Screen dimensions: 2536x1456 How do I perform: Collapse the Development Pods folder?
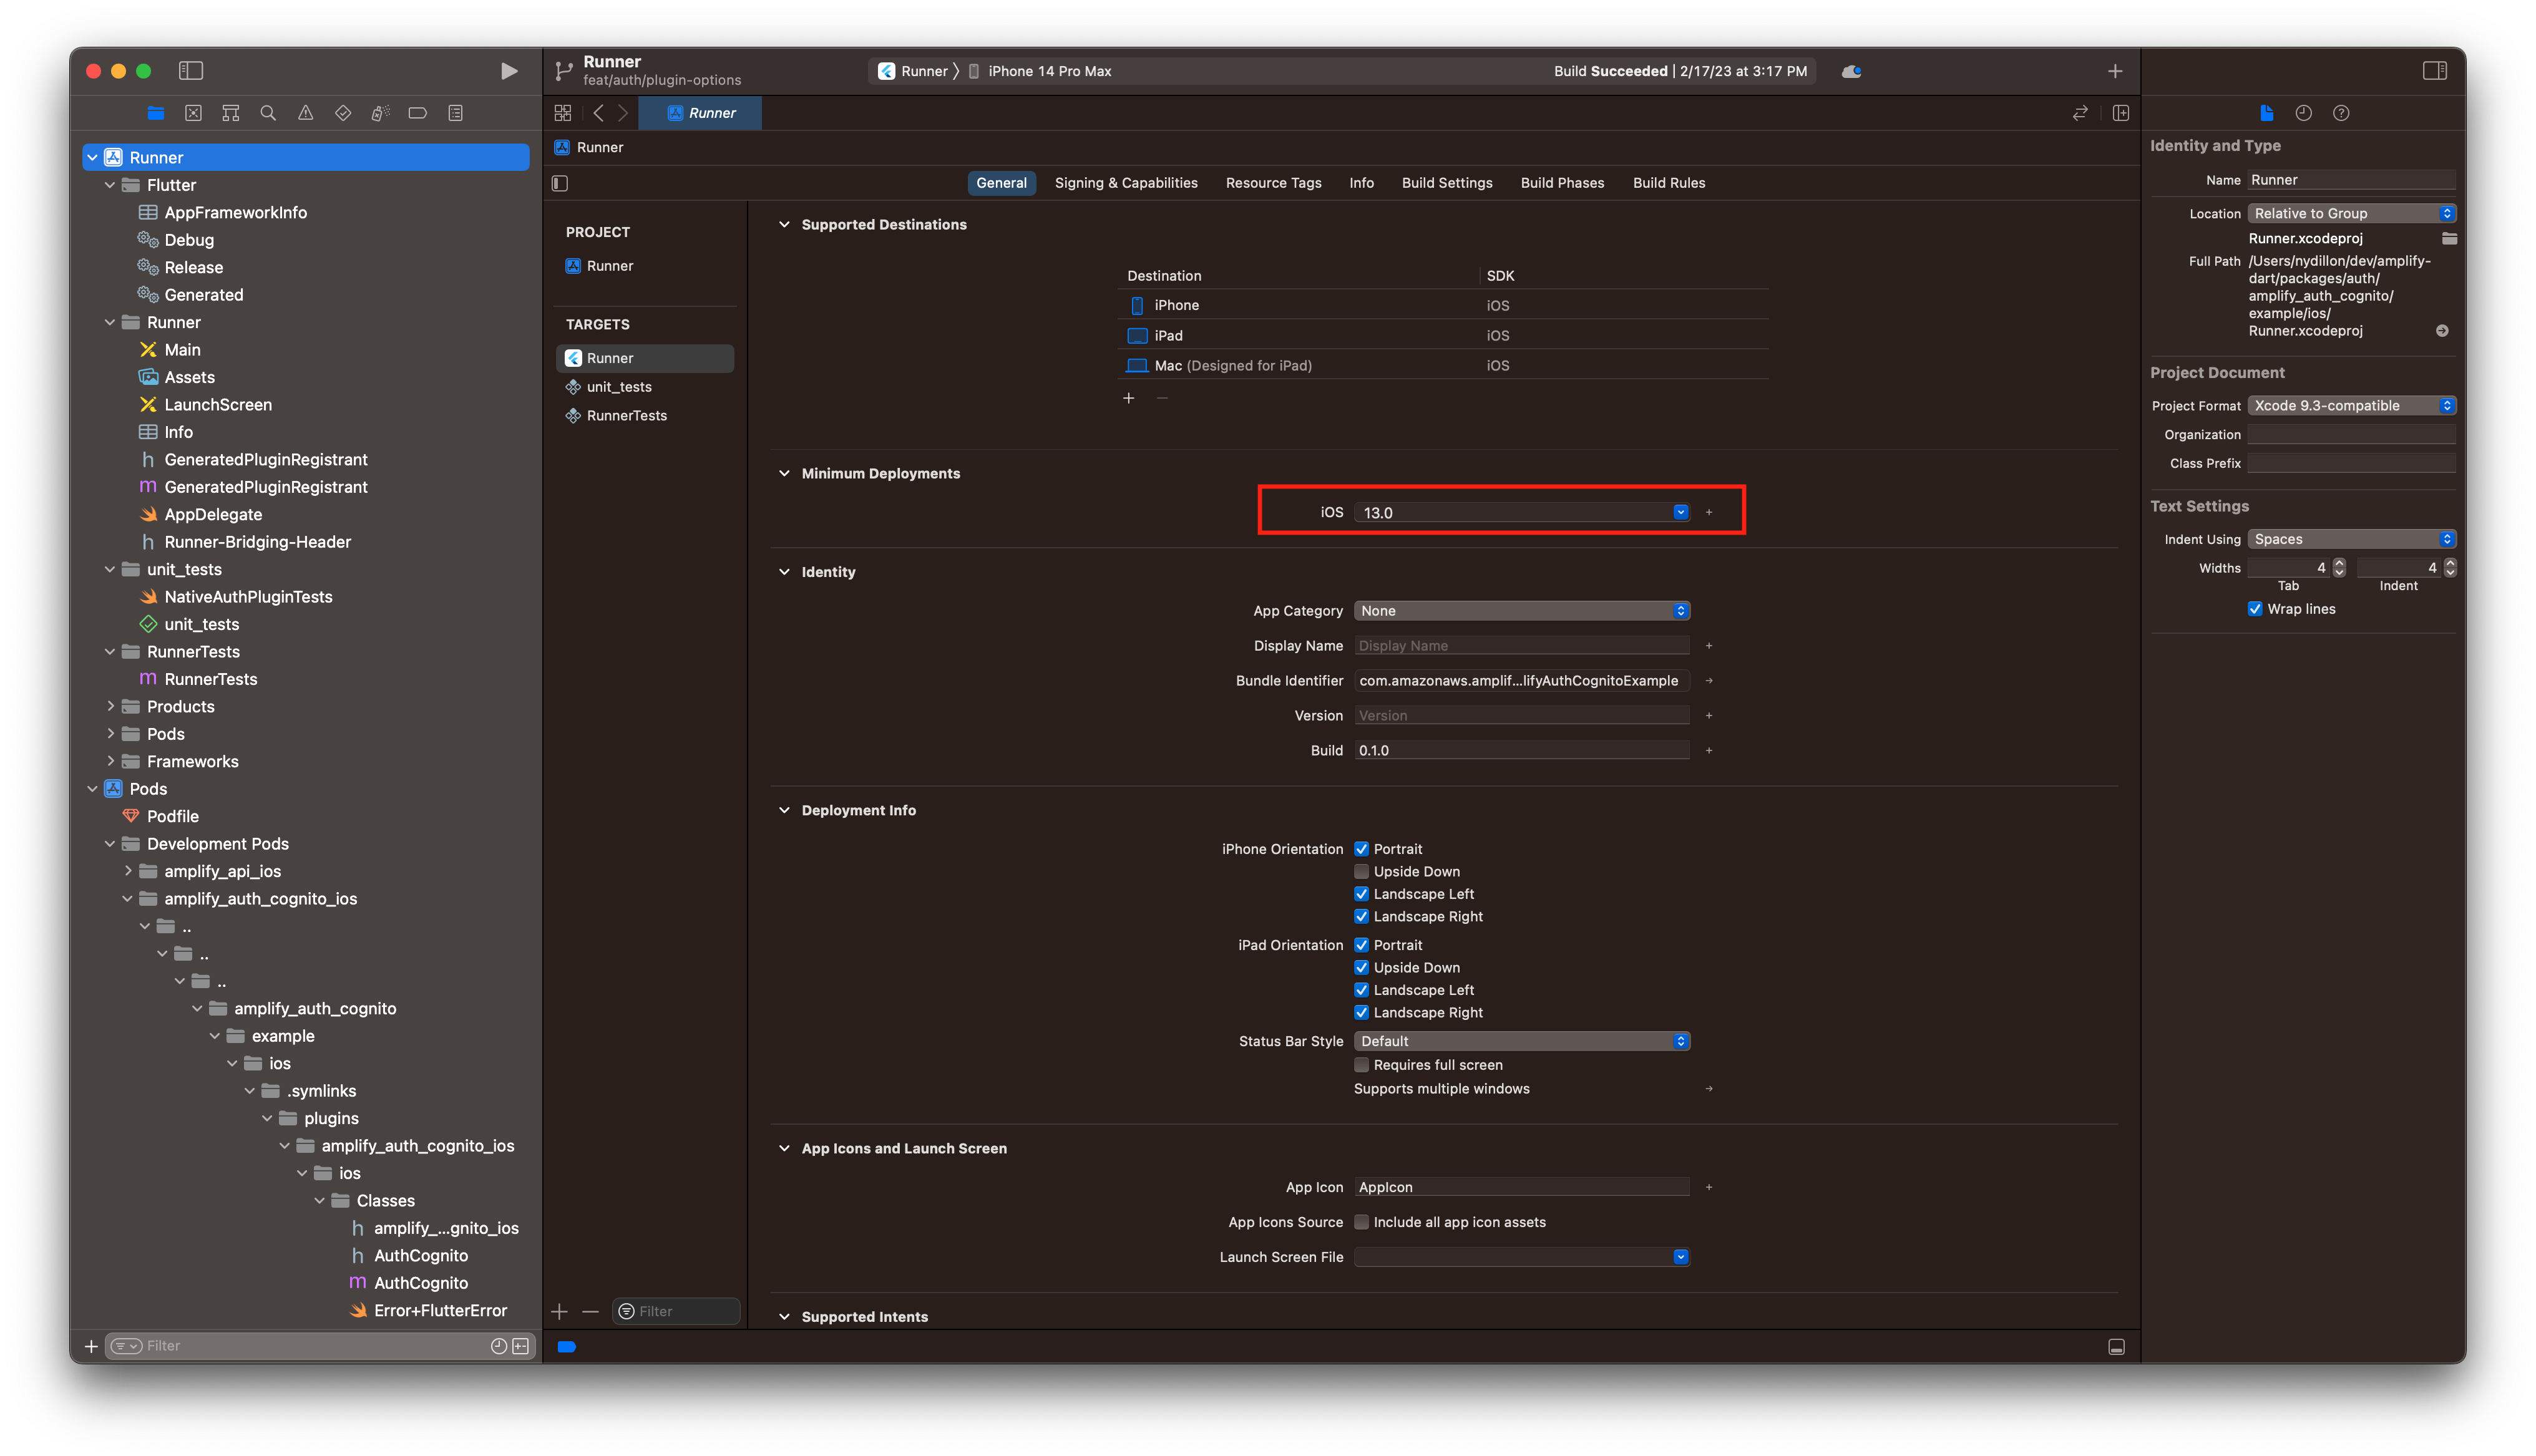pos(110,843)
